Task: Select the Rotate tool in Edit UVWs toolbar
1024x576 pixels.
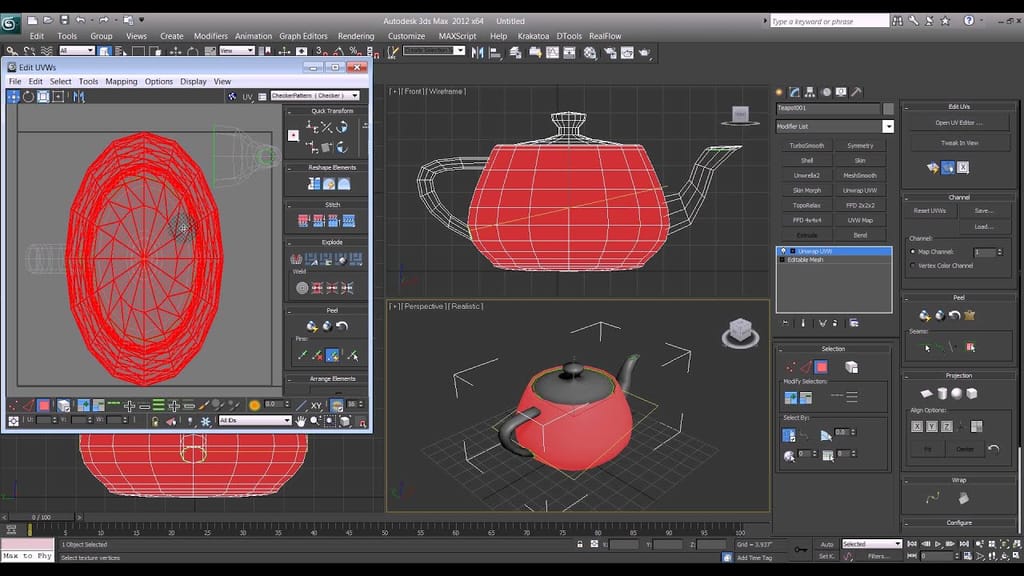Action: click(28, 97)
